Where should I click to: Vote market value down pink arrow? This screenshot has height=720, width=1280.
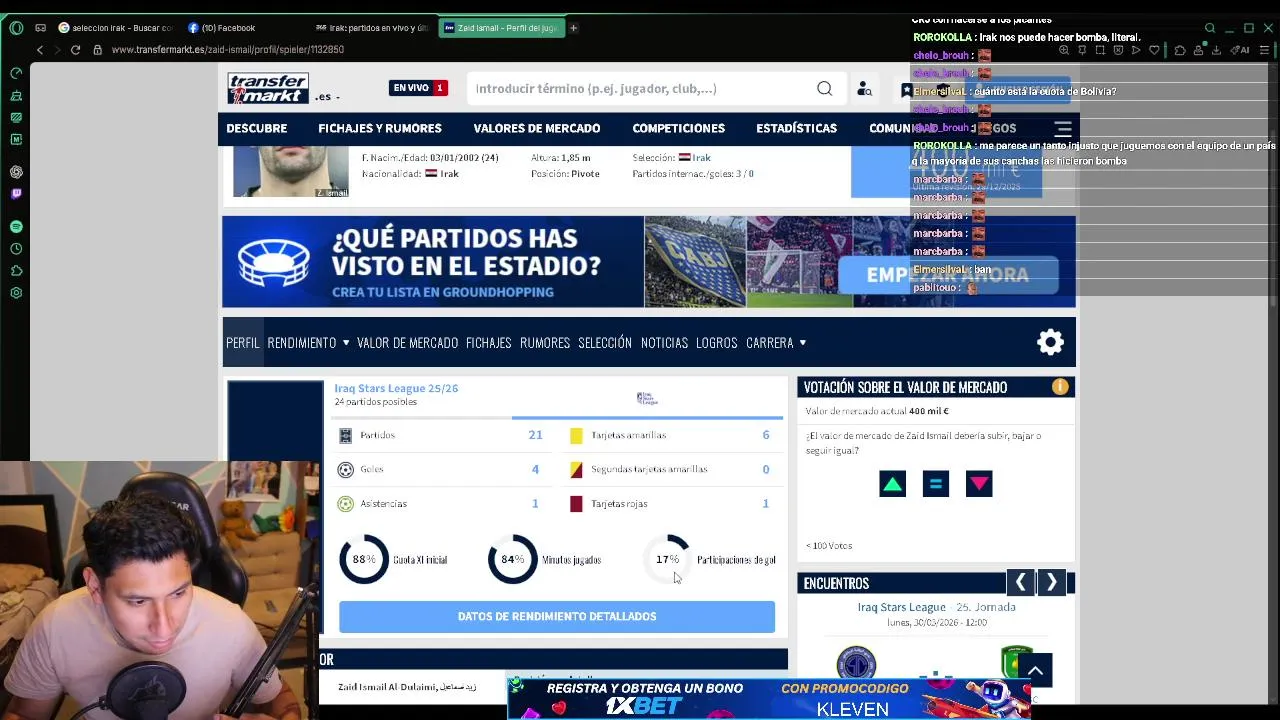(x=979, y=485)
